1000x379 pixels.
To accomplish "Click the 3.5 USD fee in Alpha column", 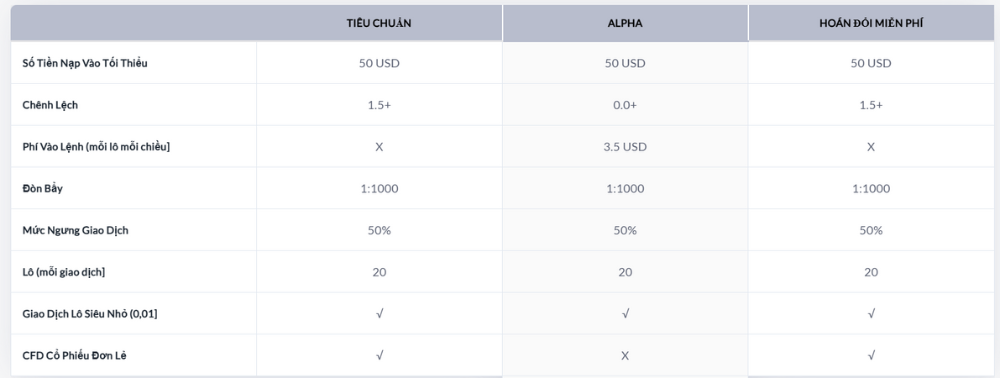I will point(625,147).
